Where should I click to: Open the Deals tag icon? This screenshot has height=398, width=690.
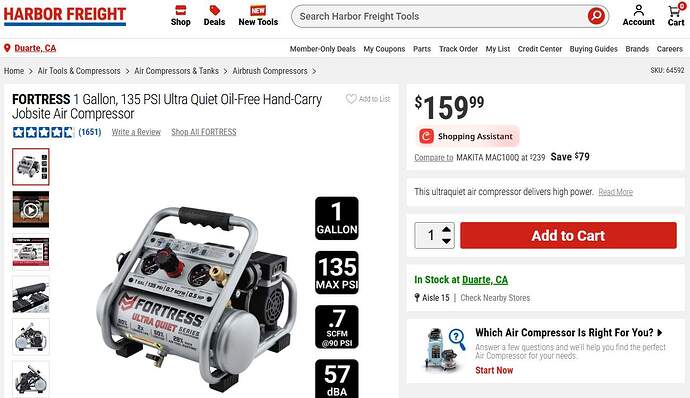pyautogui.click(x=214, y=10)
